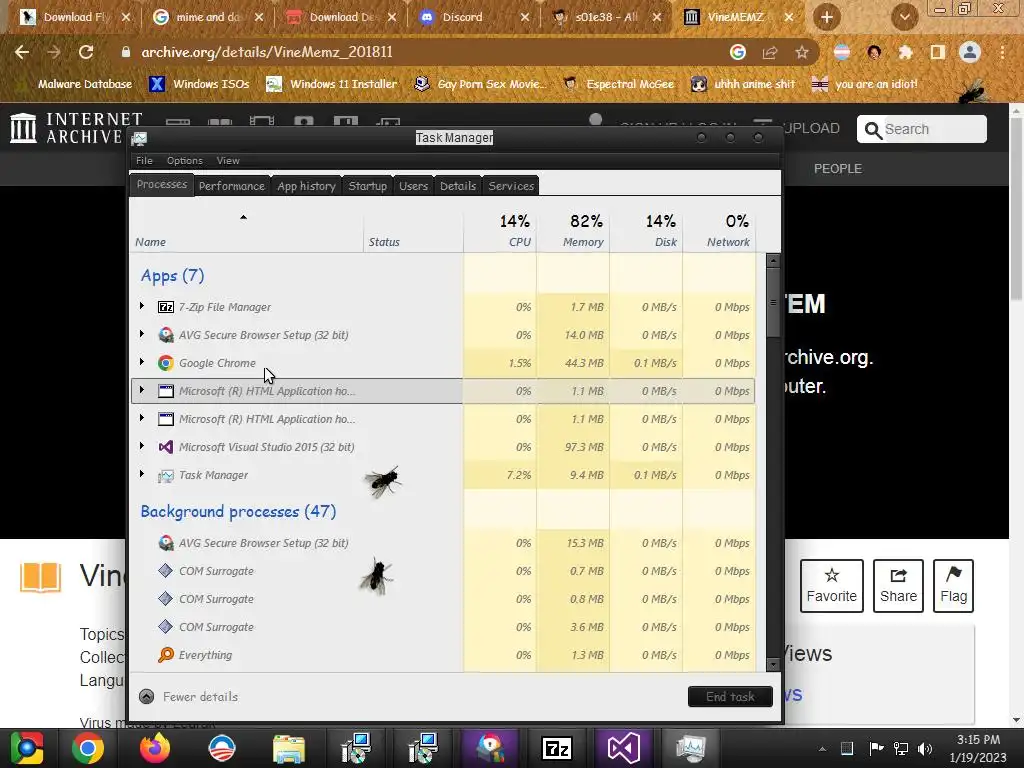
Task: Sort processes by the Name column header
Action: point(248,230)
